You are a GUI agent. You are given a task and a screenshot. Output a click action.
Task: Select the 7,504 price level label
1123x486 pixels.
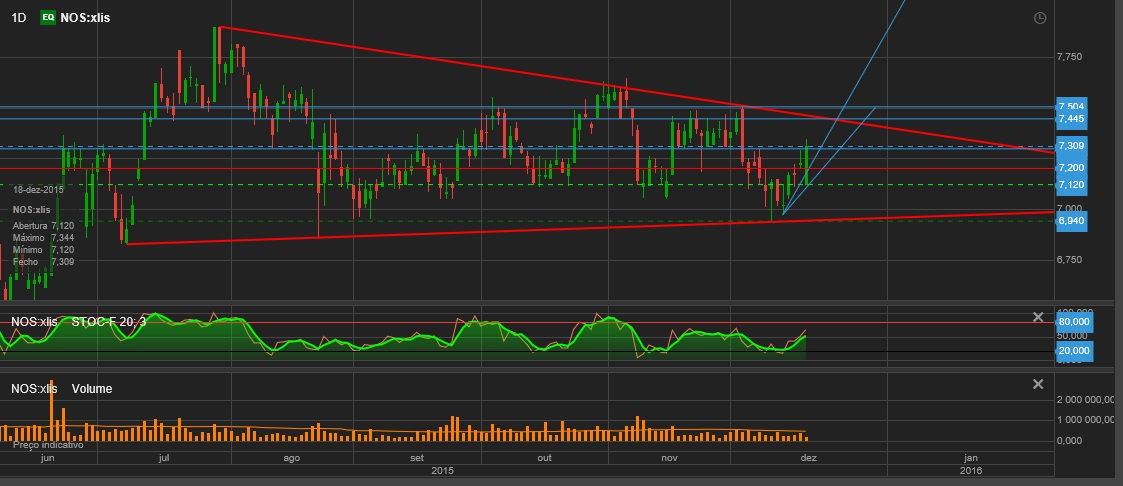pos(1071,107)
